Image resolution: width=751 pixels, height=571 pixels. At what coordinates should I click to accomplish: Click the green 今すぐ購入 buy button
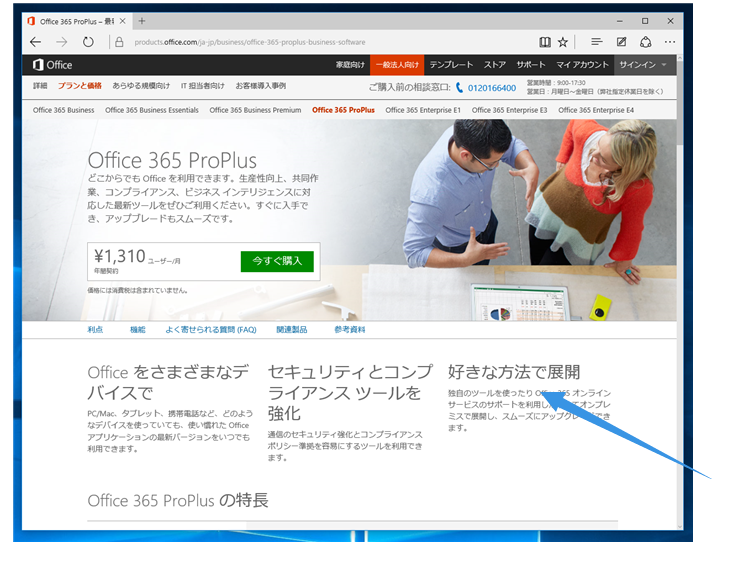(277, 261)
